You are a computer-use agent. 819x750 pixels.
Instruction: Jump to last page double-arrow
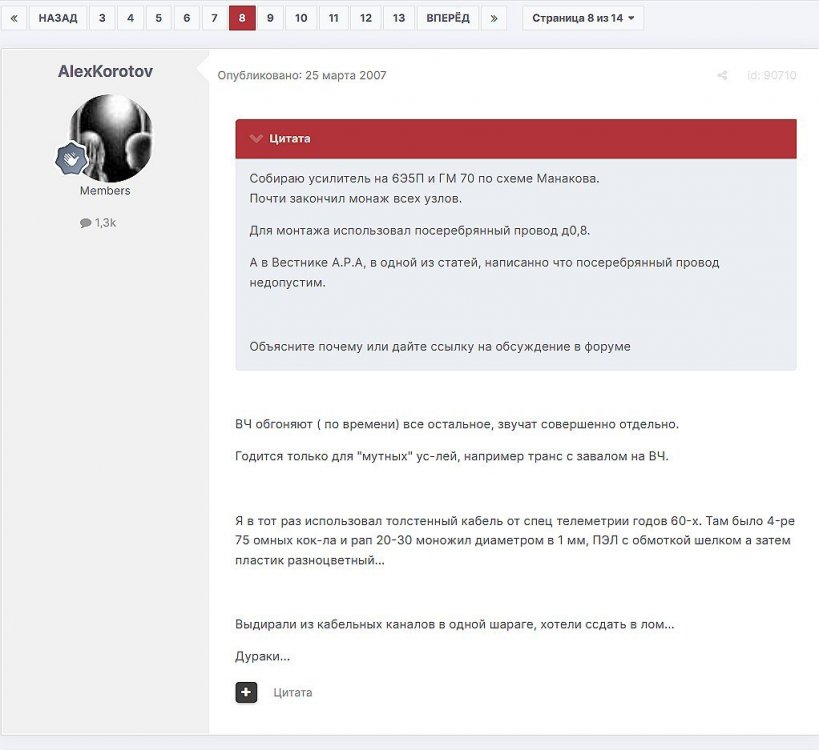pos(493,18)
